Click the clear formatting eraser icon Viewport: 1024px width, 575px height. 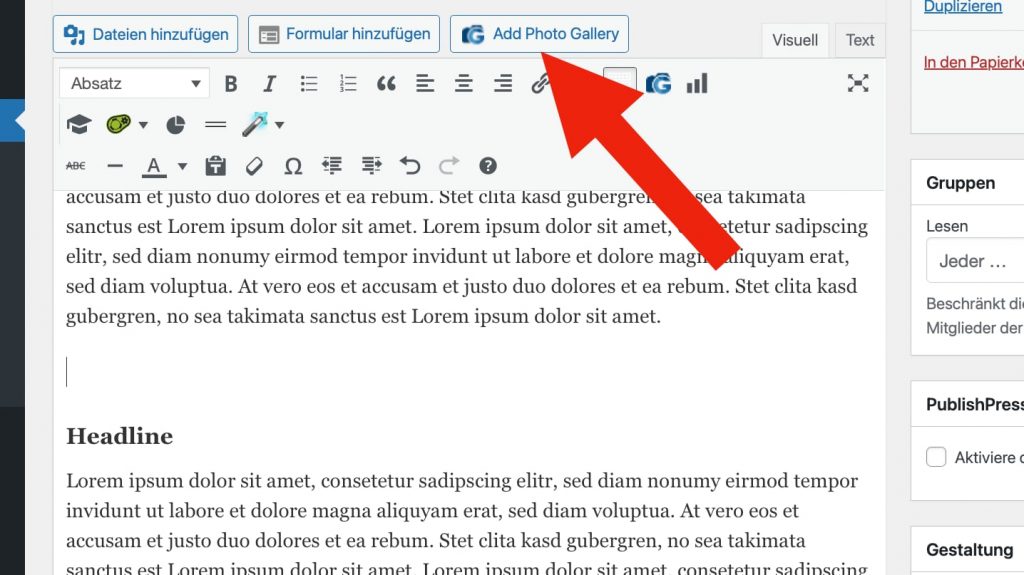[254, 165]
